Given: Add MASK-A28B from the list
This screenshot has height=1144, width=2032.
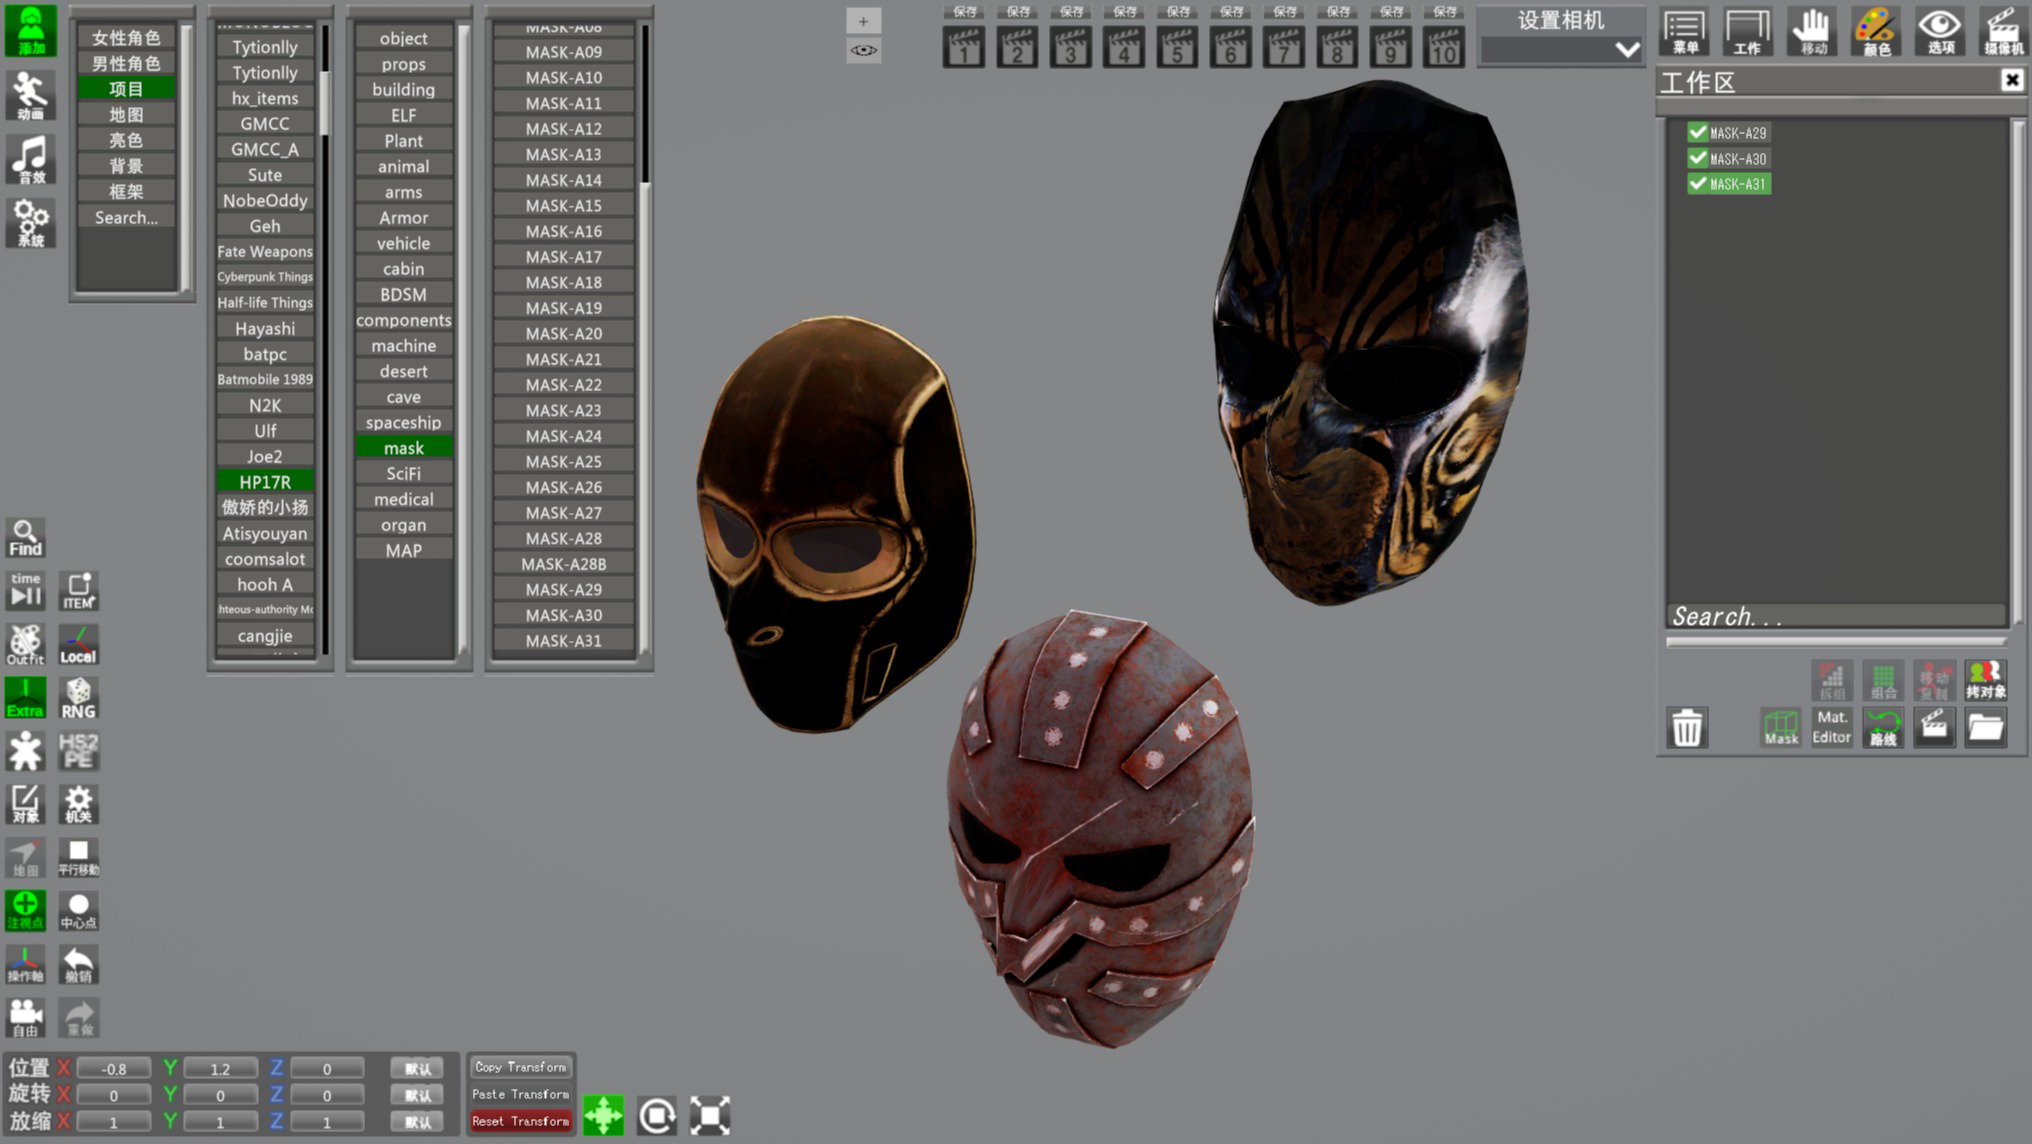Looking at the screenshot, I should point(564,564).
